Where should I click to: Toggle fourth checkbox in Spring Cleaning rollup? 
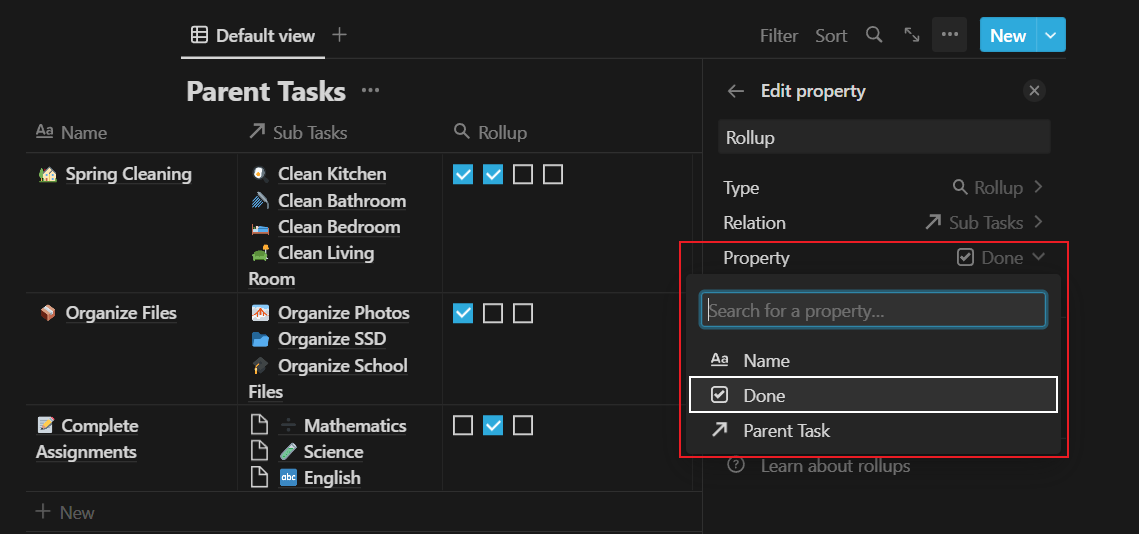(x=553, y=174)
